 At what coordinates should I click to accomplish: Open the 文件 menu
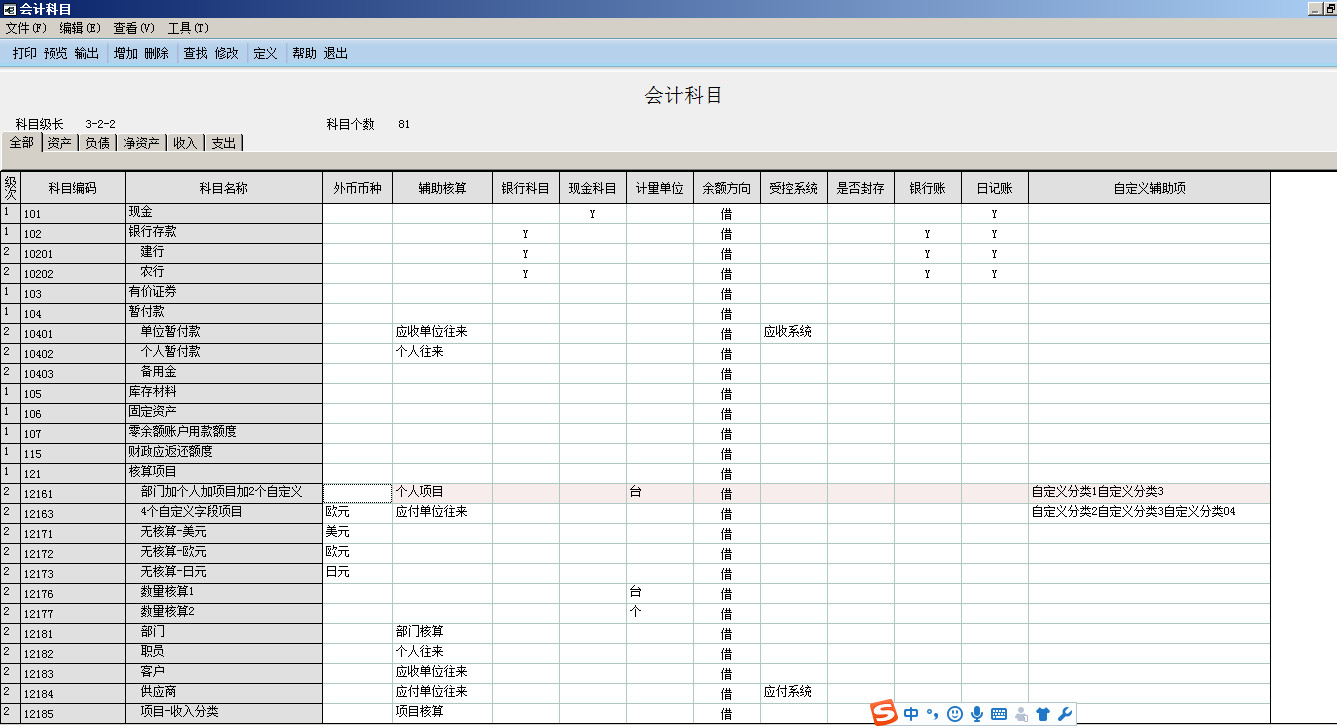[x=26, y=28]
